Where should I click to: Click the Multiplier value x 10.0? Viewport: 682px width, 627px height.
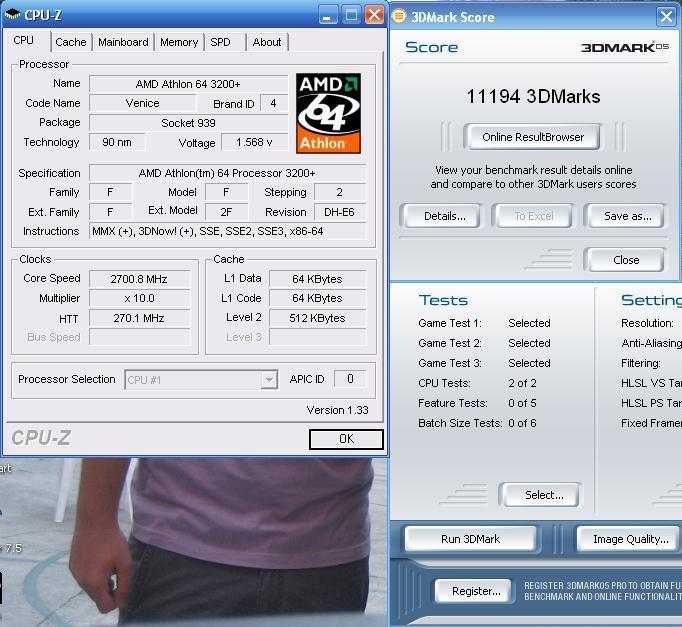(x=139, y=298)
